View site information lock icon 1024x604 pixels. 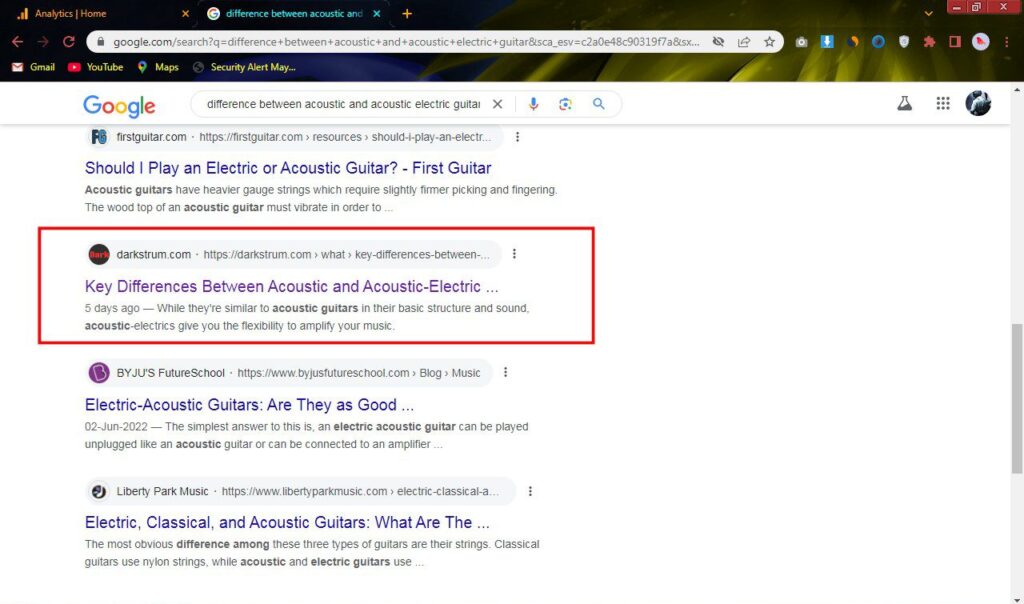pos(100,42)
